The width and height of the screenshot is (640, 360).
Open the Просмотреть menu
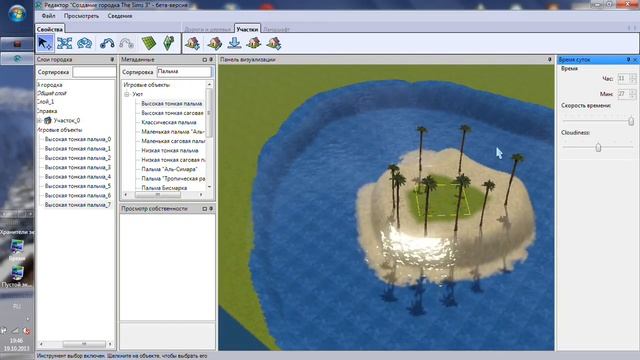coord(81,16)
